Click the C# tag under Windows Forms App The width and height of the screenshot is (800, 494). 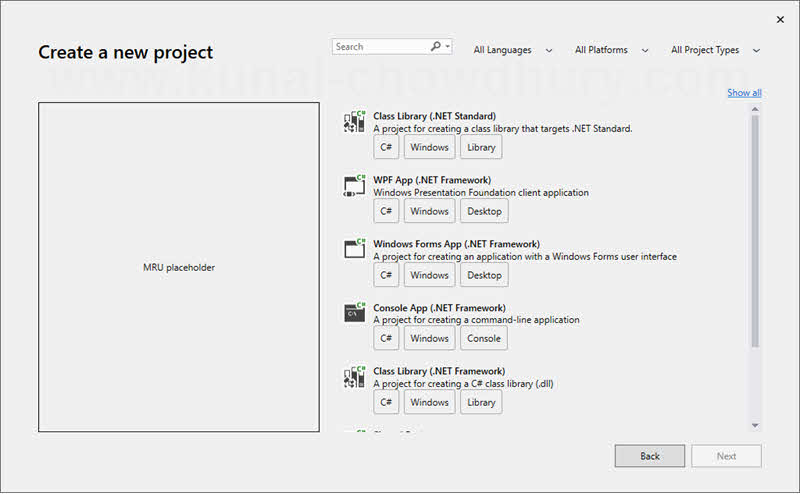(x=386, y=275)
